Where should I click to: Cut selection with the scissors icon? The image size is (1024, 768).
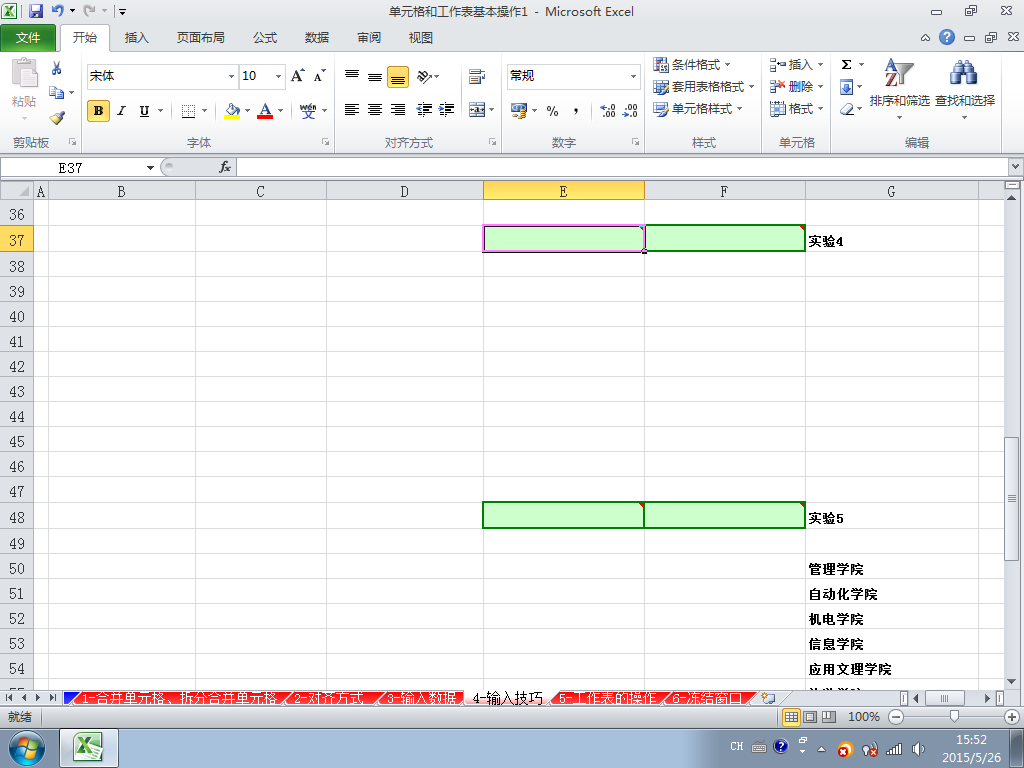click(57, 68)
